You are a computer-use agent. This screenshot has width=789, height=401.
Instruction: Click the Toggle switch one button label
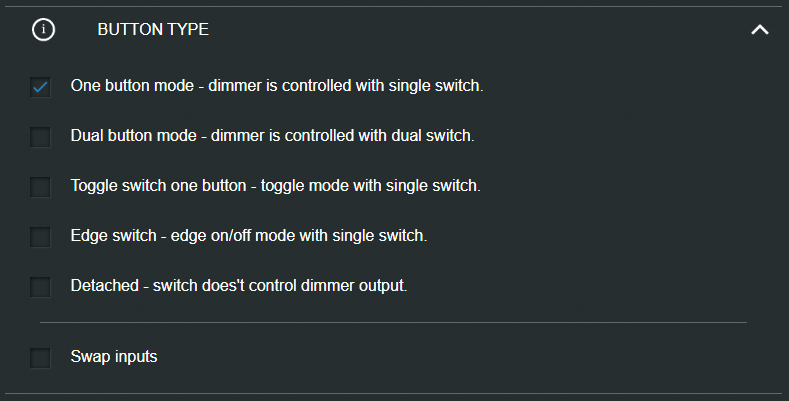click(x=275, y=186)
